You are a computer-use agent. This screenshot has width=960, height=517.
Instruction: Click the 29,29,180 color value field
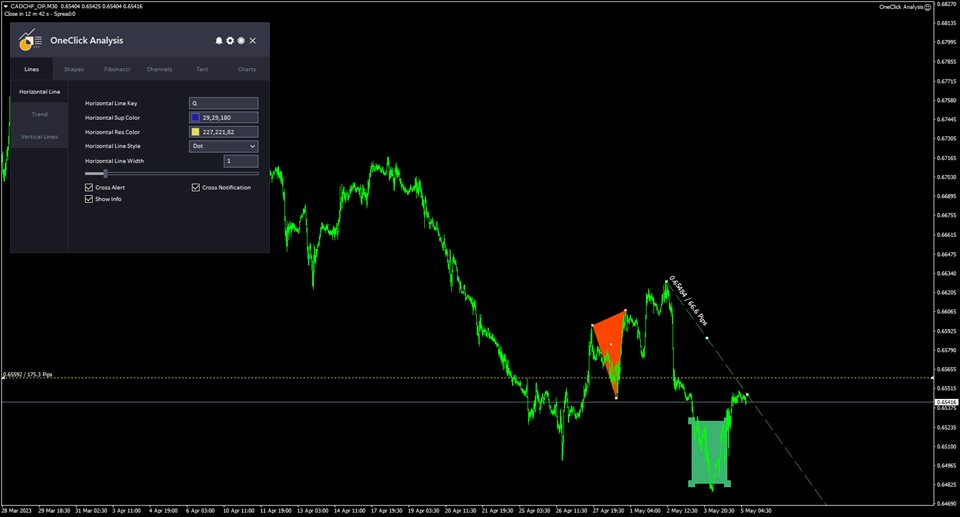click(x=223, y=117)
